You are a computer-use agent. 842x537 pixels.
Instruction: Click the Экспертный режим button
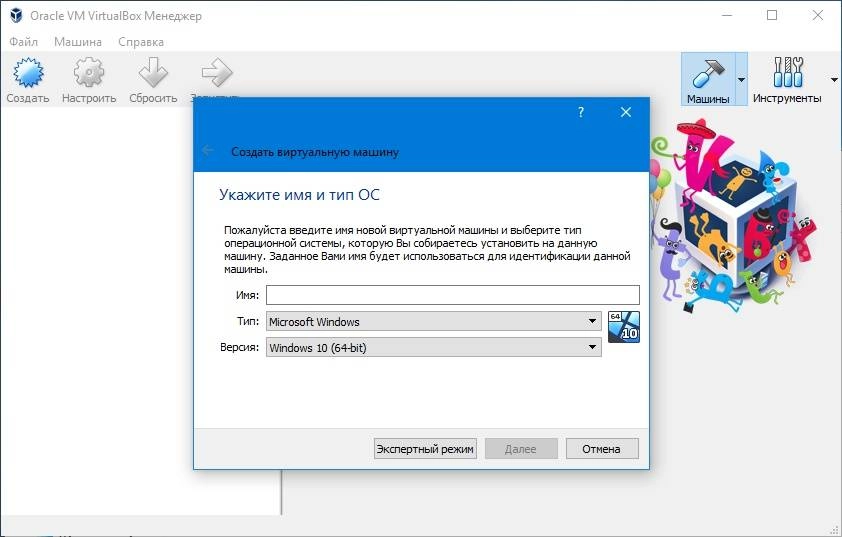(425, 448)
